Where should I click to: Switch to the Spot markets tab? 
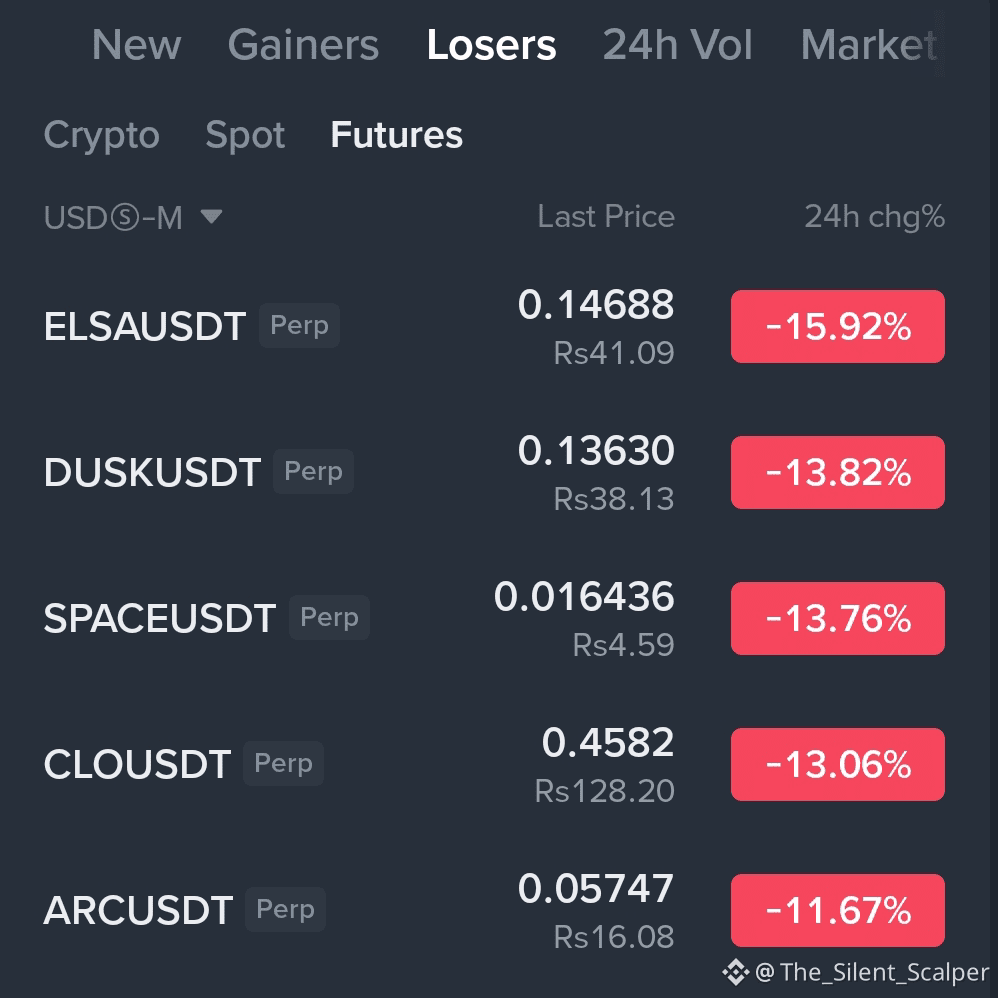coord(245,135)
